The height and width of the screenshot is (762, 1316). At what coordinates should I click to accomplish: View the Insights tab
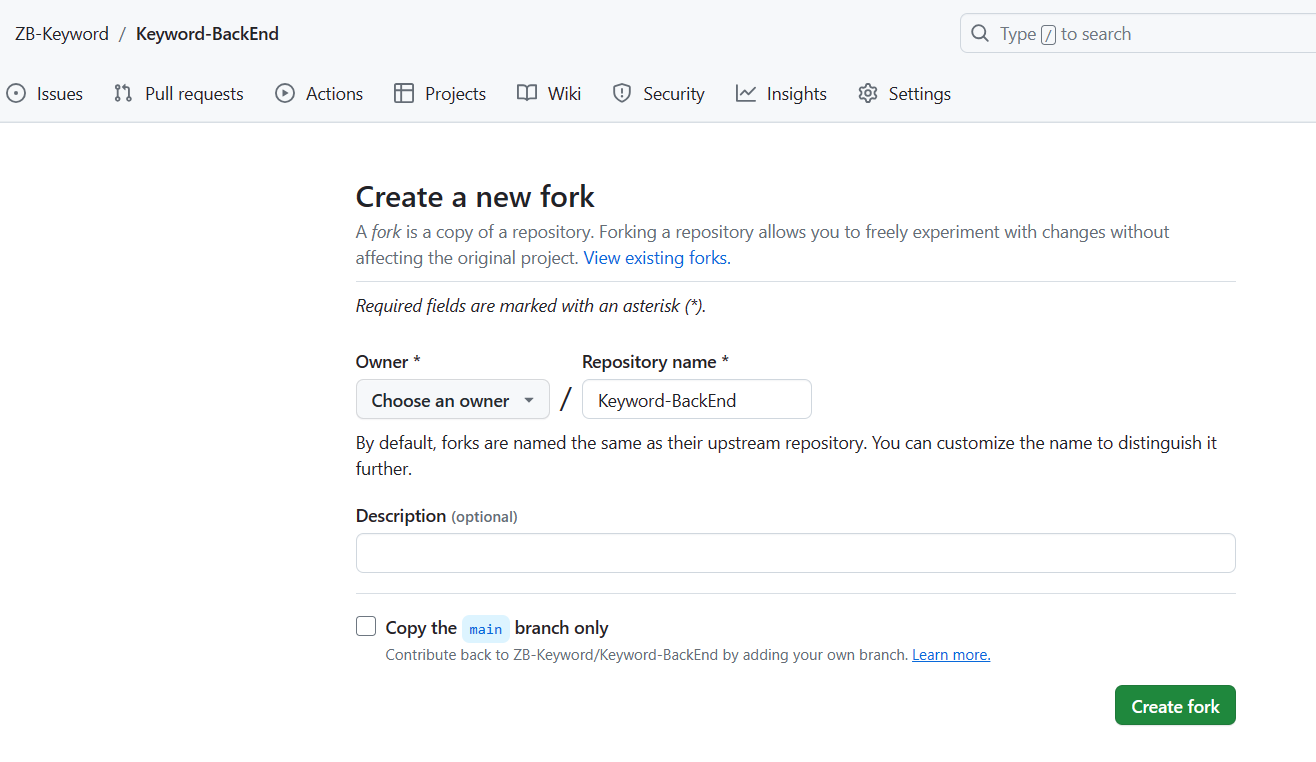(782, 93)
